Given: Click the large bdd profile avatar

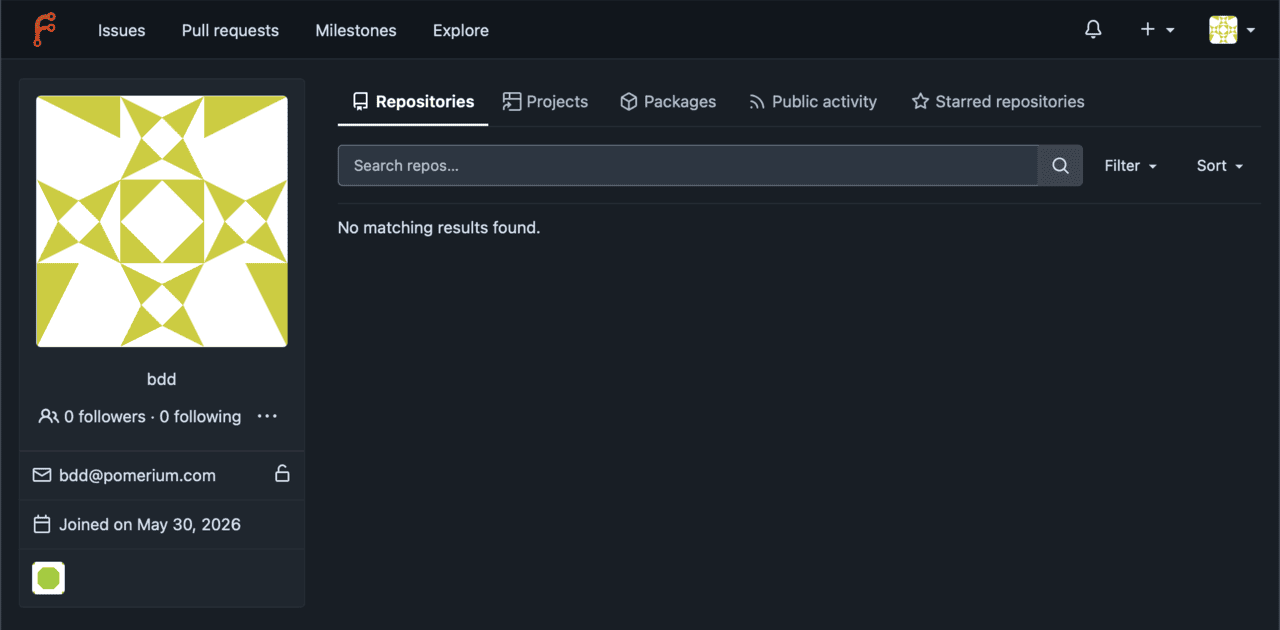Looking at the screenshot, I should coord(162,222).
